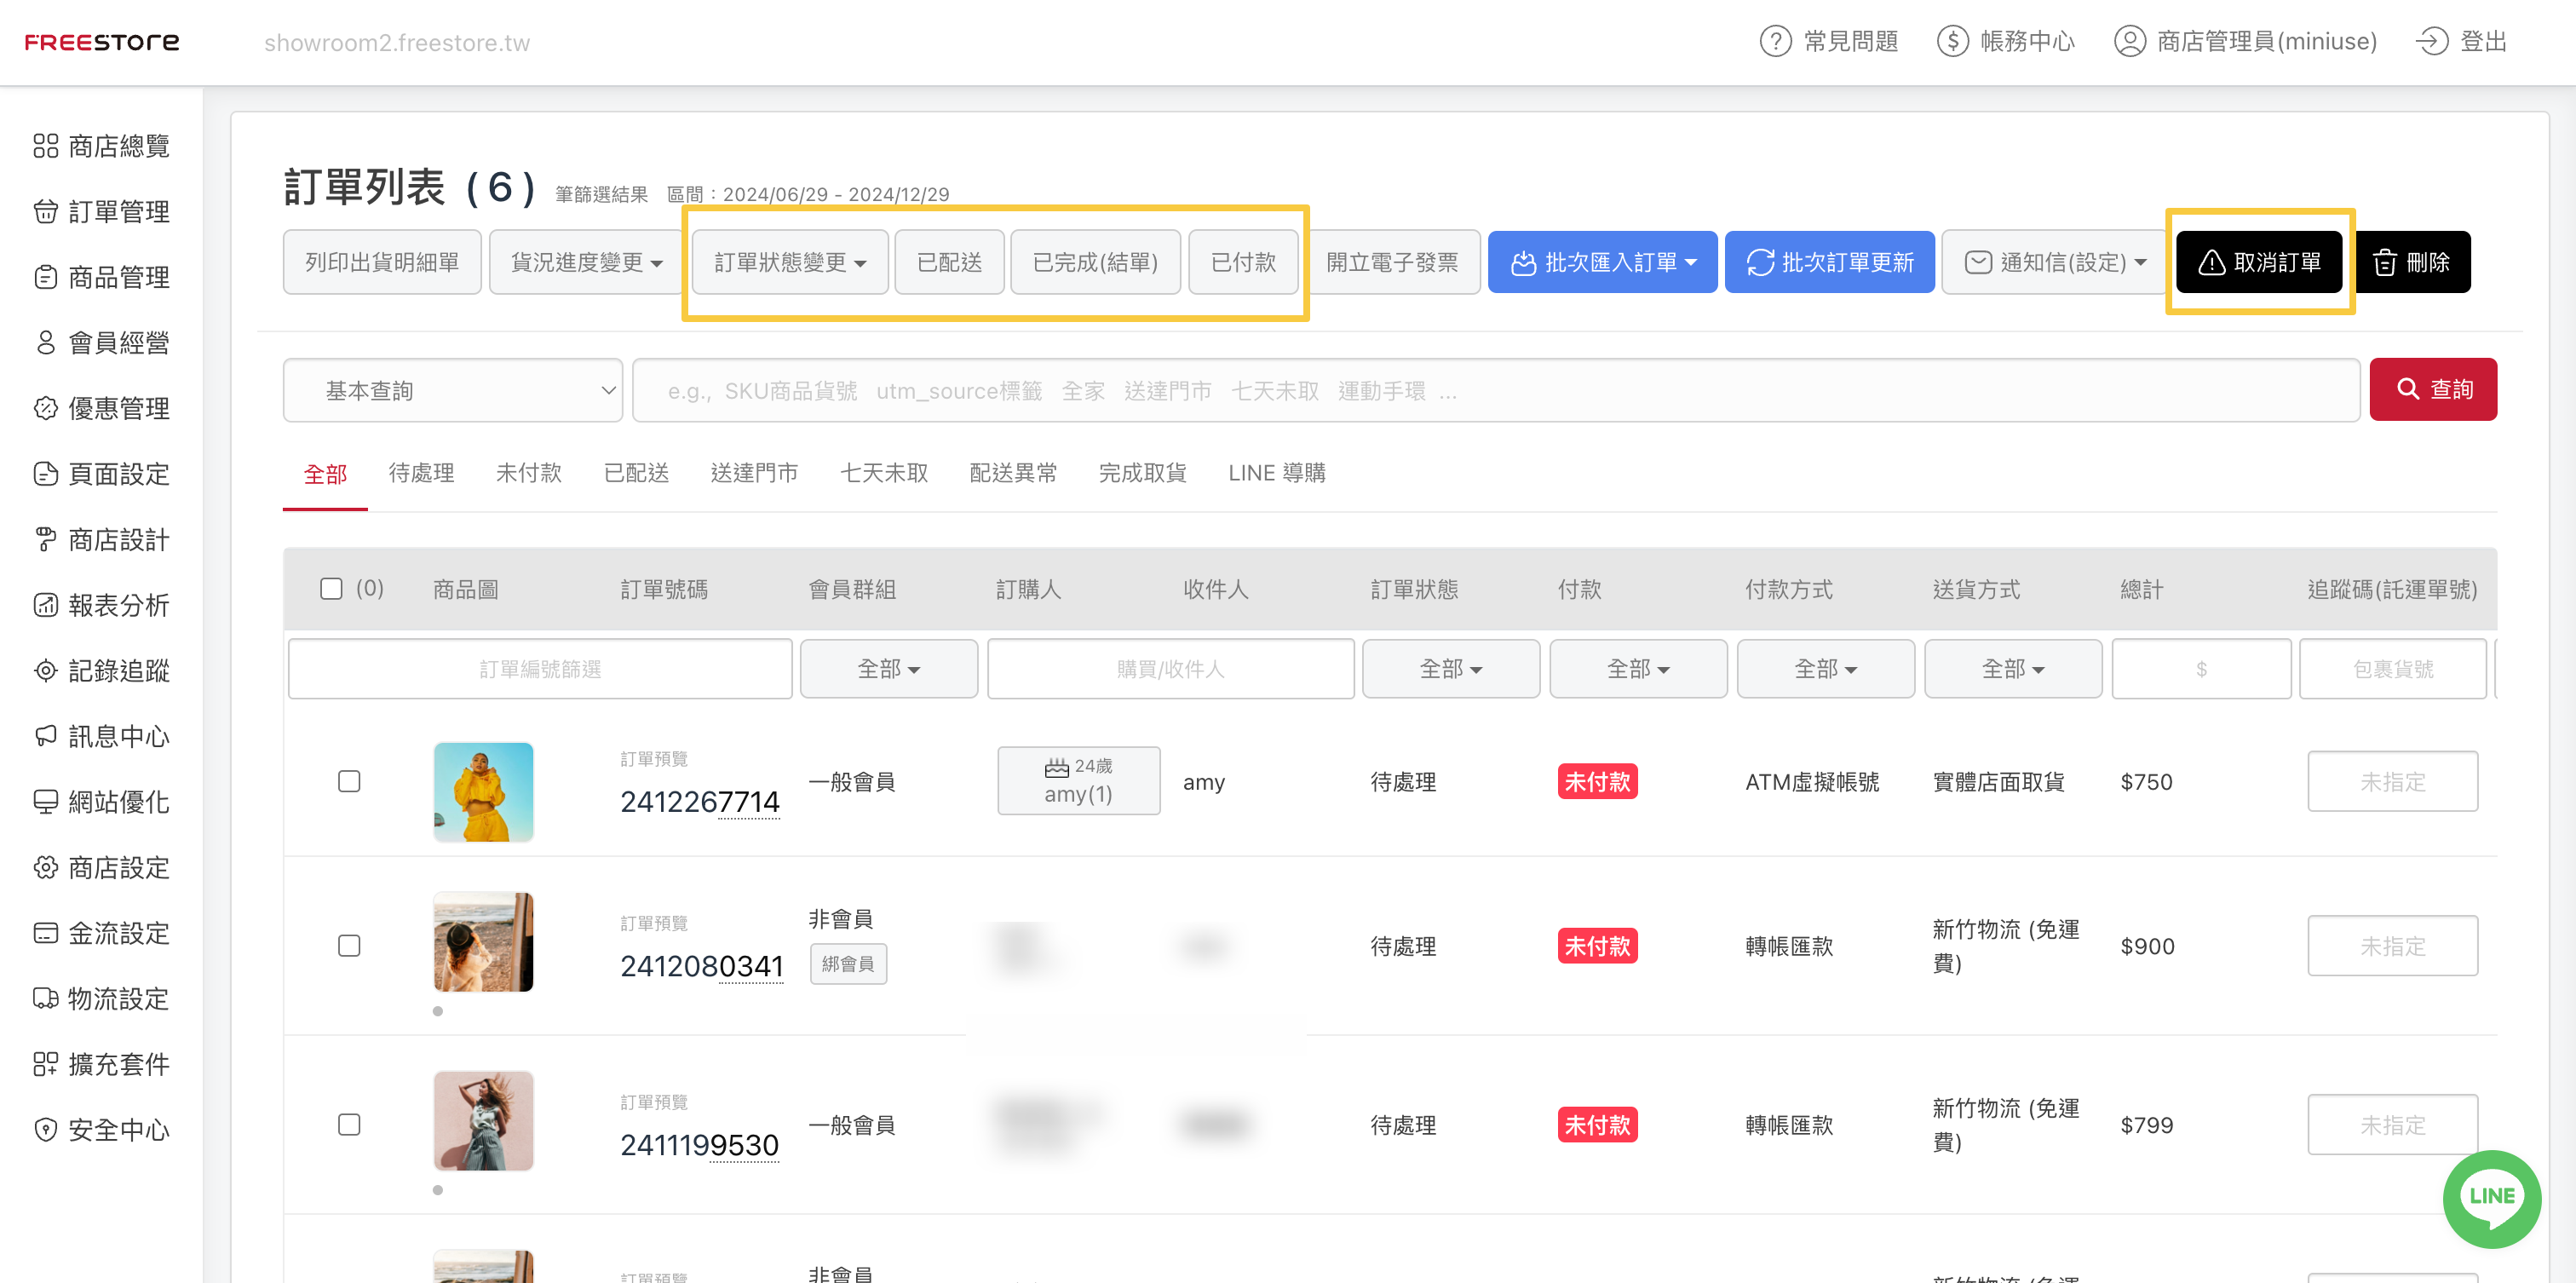Open 付款 filter 全部 dropdown
Screen dimensions: 2576x1283
pos(1638,668)
